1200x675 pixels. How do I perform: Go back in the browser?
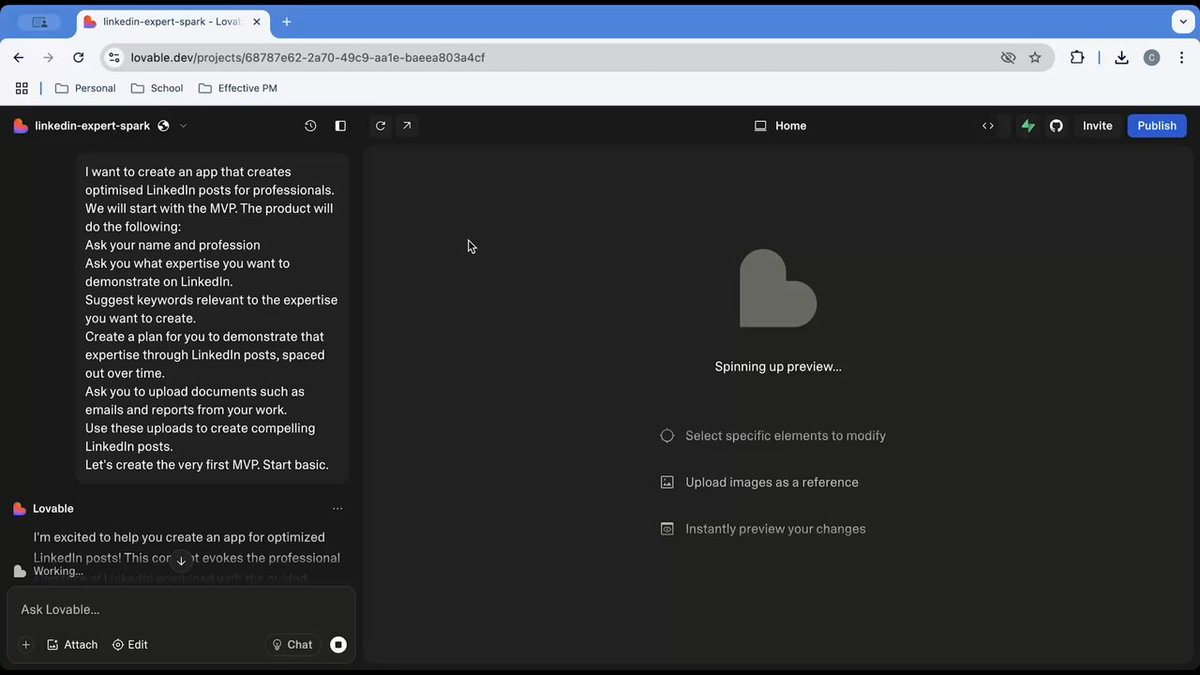coord(18,58)
